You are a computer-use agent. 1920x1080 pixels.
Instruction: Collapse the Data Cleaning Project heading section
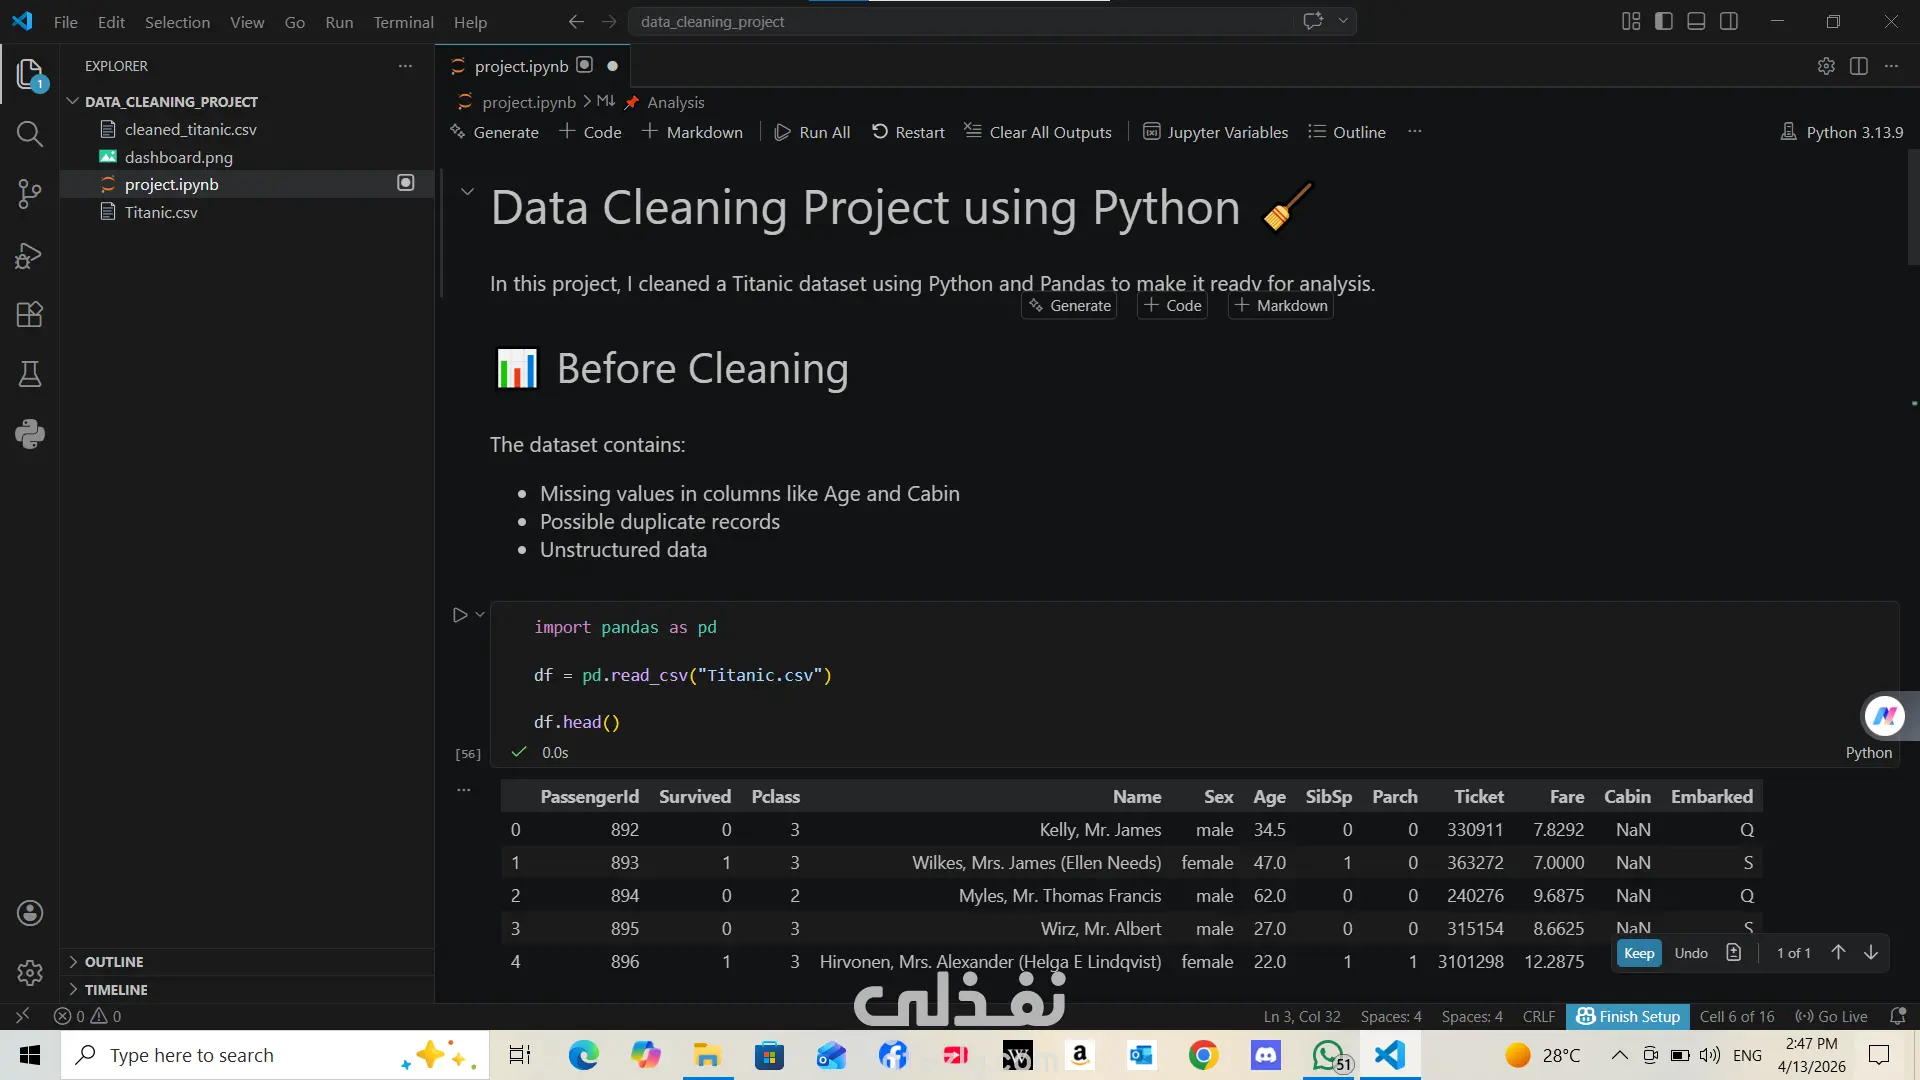coord(467,191)
